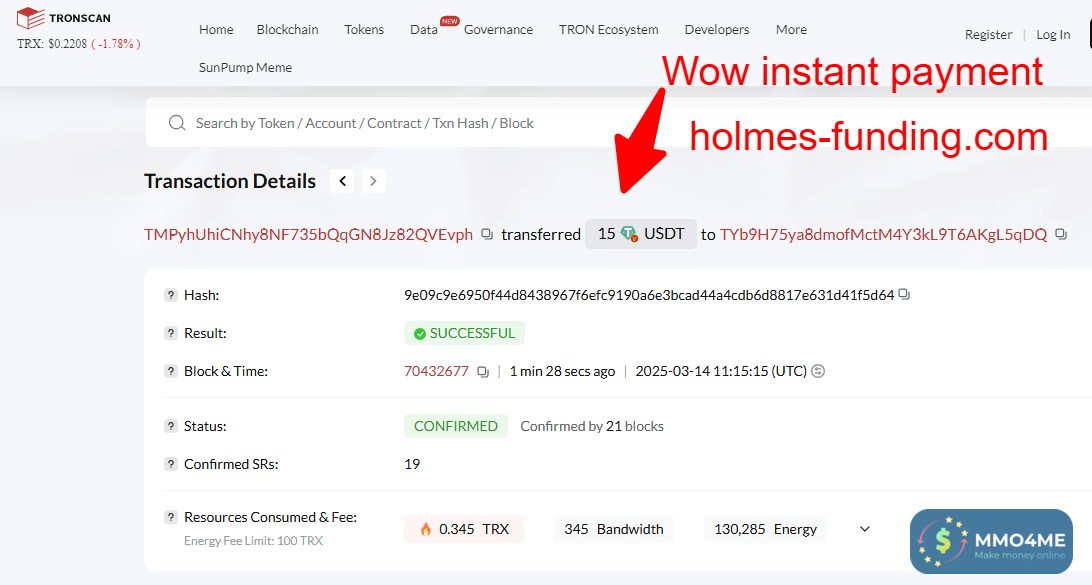Click the search magnifier icon
The image size is (1092, 585).
coord(177,123)
